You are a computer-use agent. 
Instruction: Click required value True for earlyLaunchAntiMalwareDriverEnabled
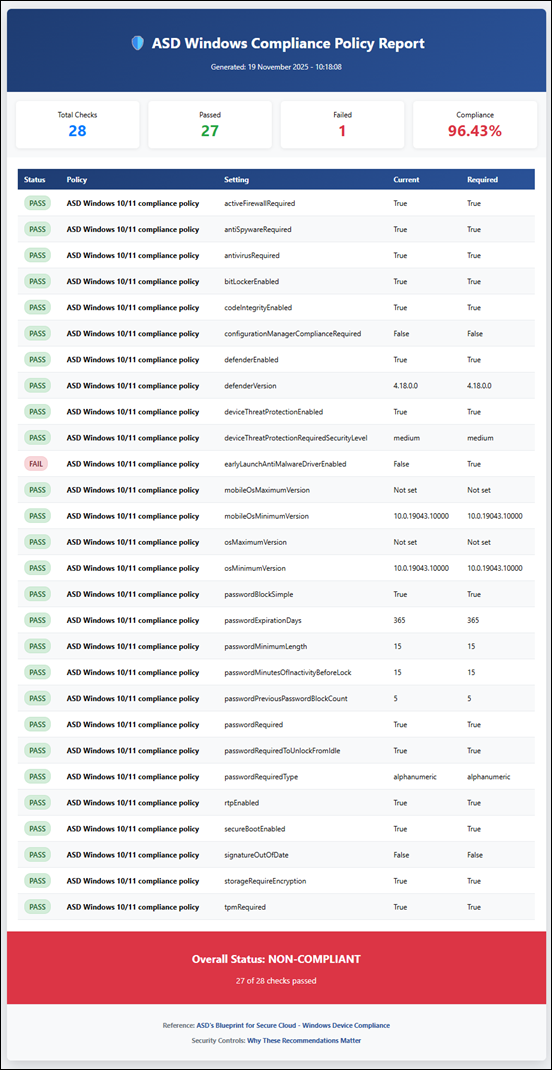[474, 464]
